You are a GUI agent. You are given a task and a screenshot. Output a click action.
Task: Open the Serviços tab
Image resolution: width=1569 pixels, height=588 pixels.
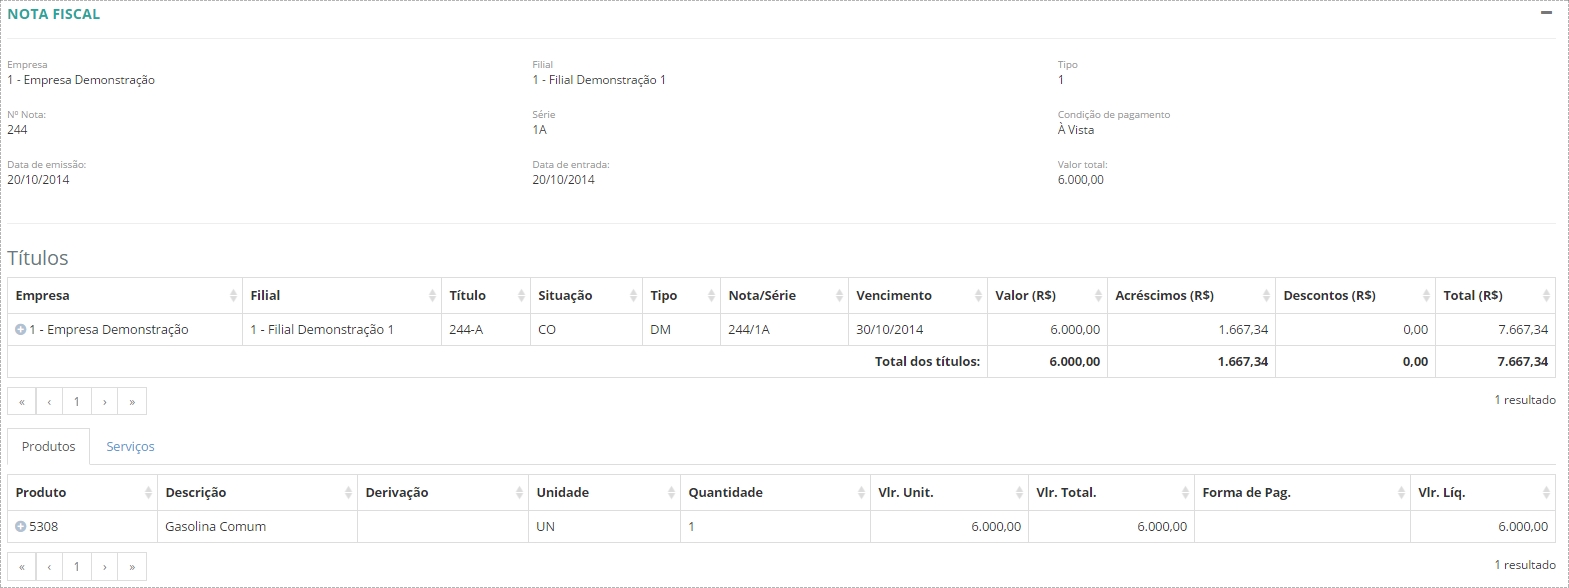(x=130, y=447)
